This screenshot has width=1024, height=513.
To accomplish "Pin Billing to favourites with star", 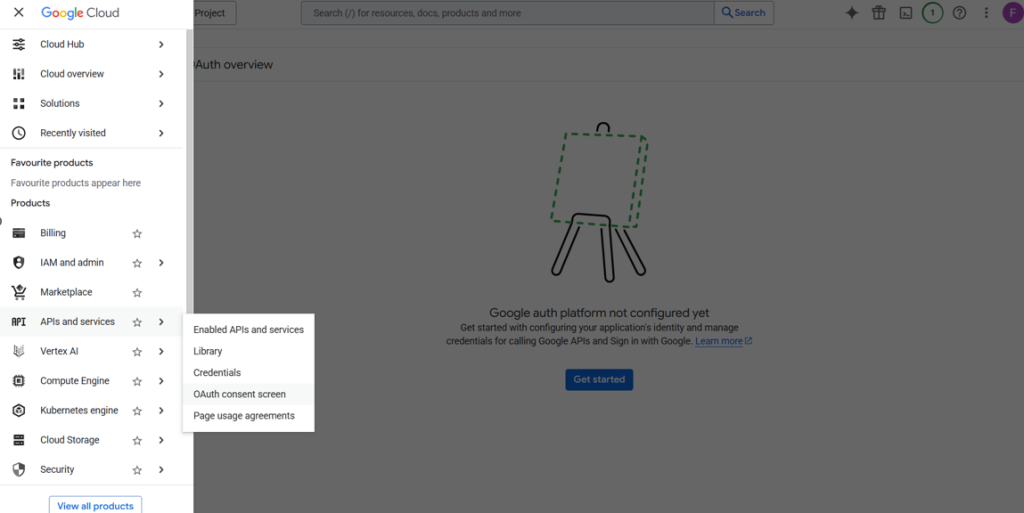I will pyautogui.click(x=137, y=234).
